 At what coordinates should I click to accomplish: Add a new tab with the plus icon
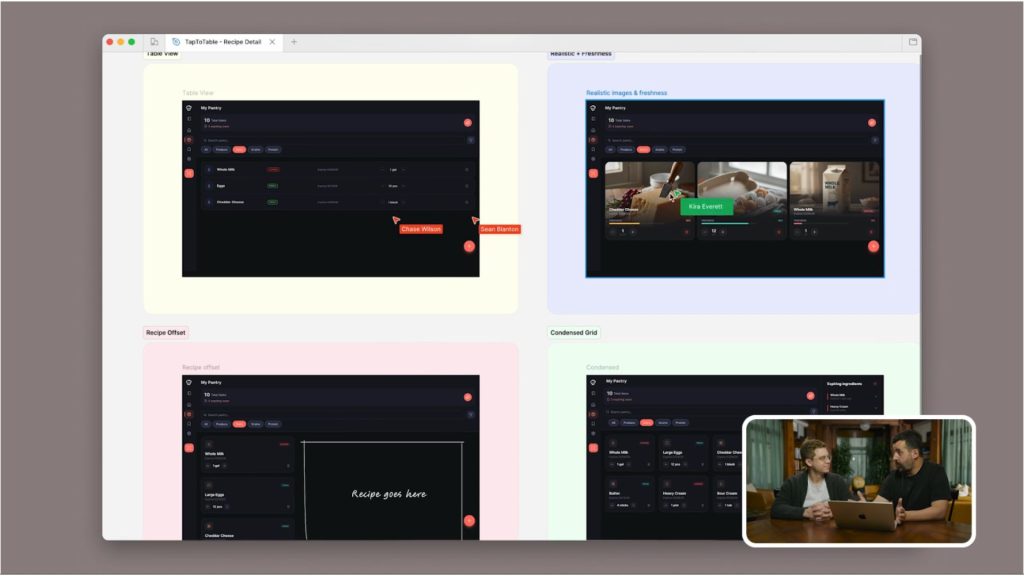pyautogui.click(x=294, y=42)
